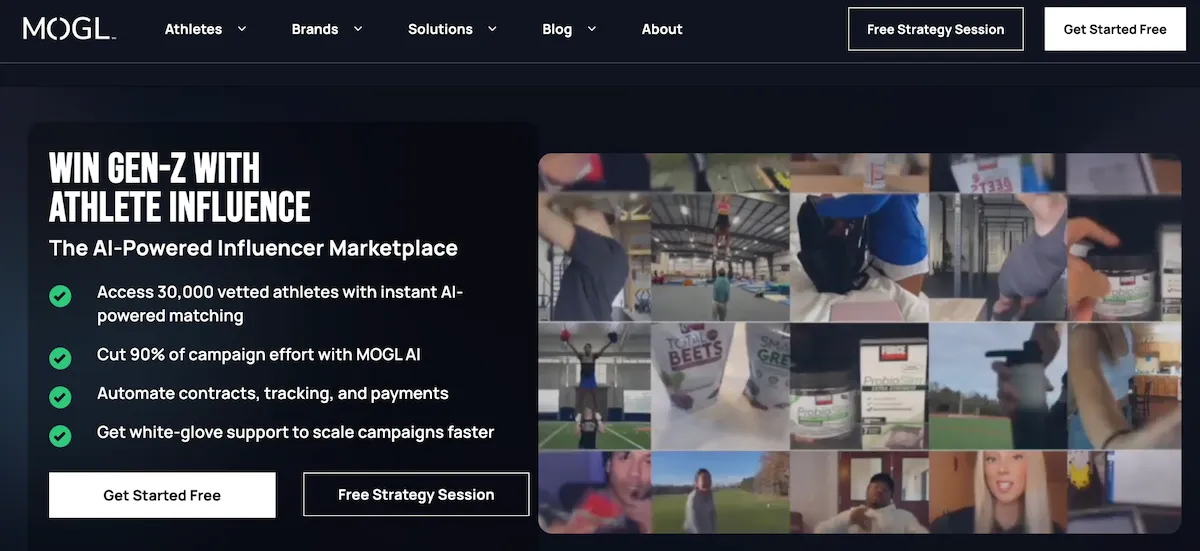
Task: Expand the Blog dropdown chevron
Action: click(x=592, y=29)
